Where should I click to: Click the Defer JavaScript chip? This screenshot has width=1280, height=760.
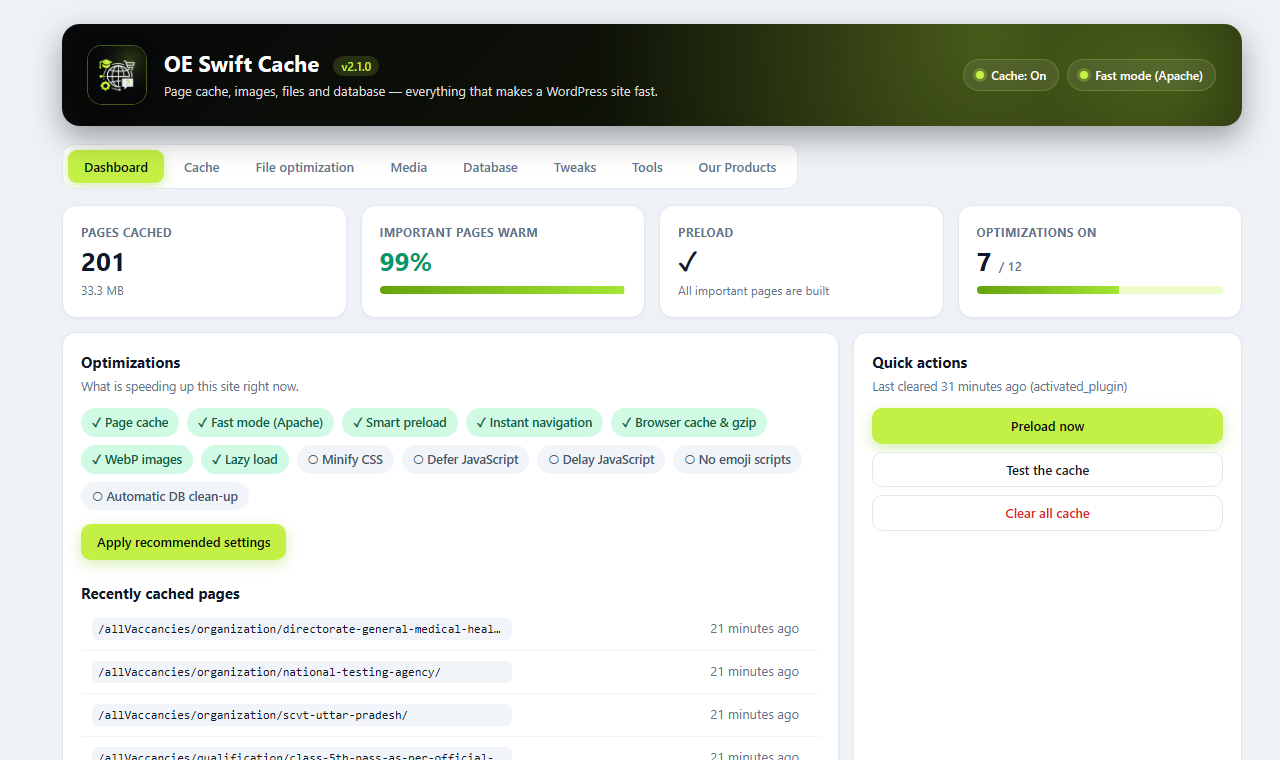466,459
